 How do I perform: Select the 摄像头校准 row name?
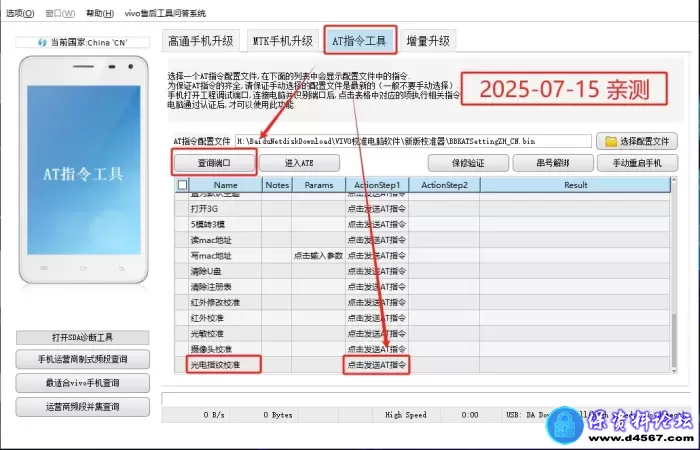(x=211, y=349)
